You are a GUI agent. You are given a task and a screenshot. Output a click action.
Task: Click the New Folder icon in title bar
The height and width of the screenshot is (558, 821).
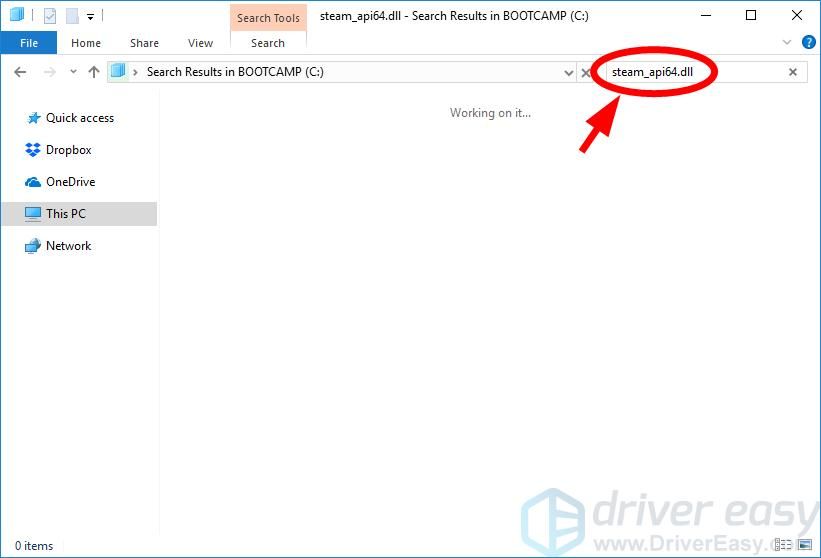[71, 16]
